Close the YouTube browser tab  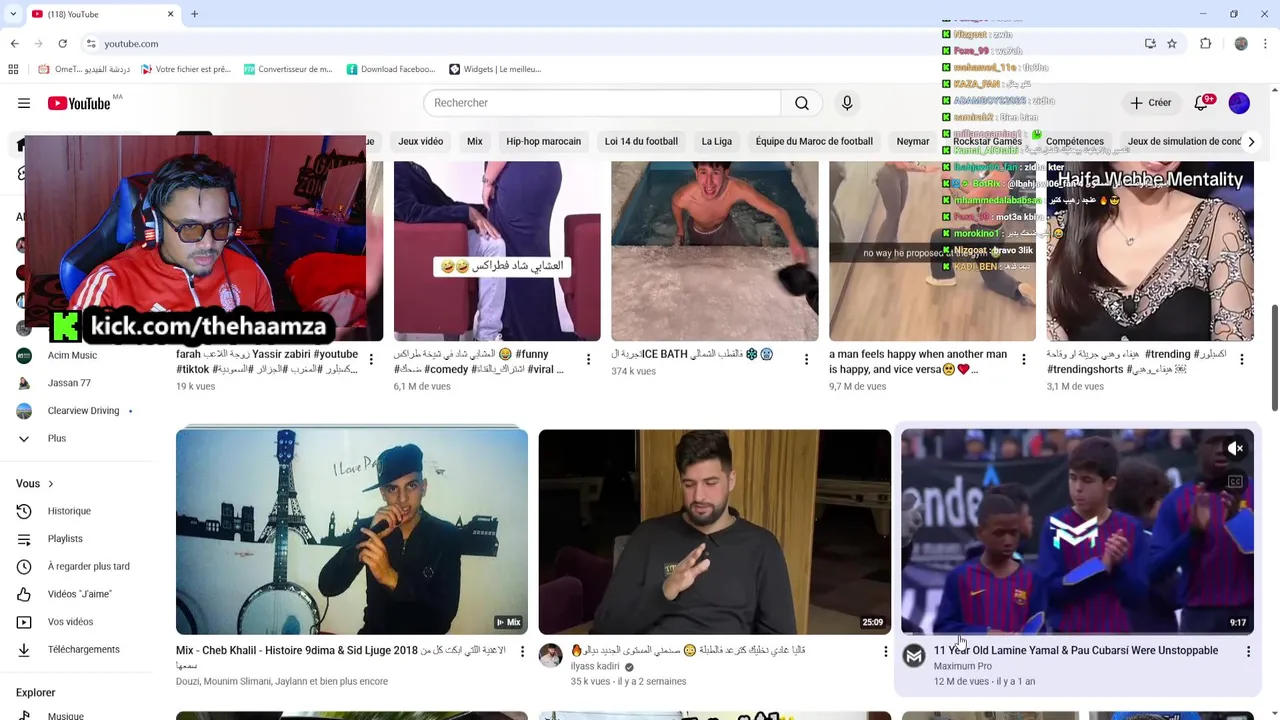click(170, 14)
